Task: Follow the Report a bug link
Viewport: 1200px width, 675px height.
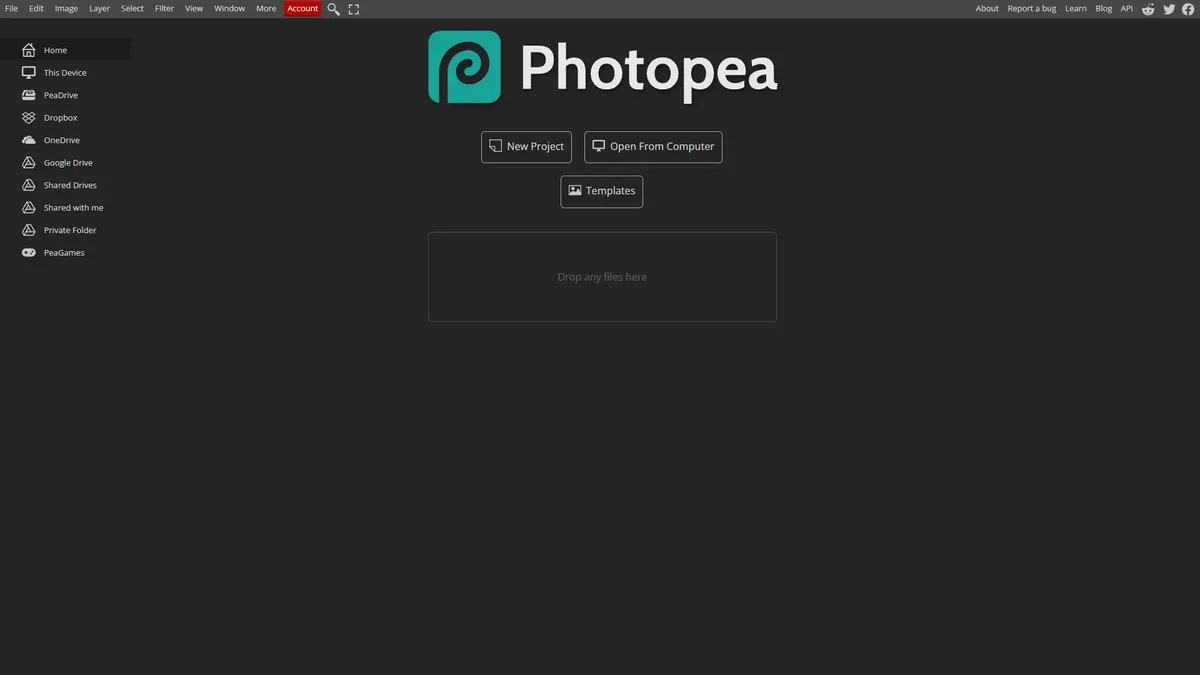Action: pos(1032,9)
